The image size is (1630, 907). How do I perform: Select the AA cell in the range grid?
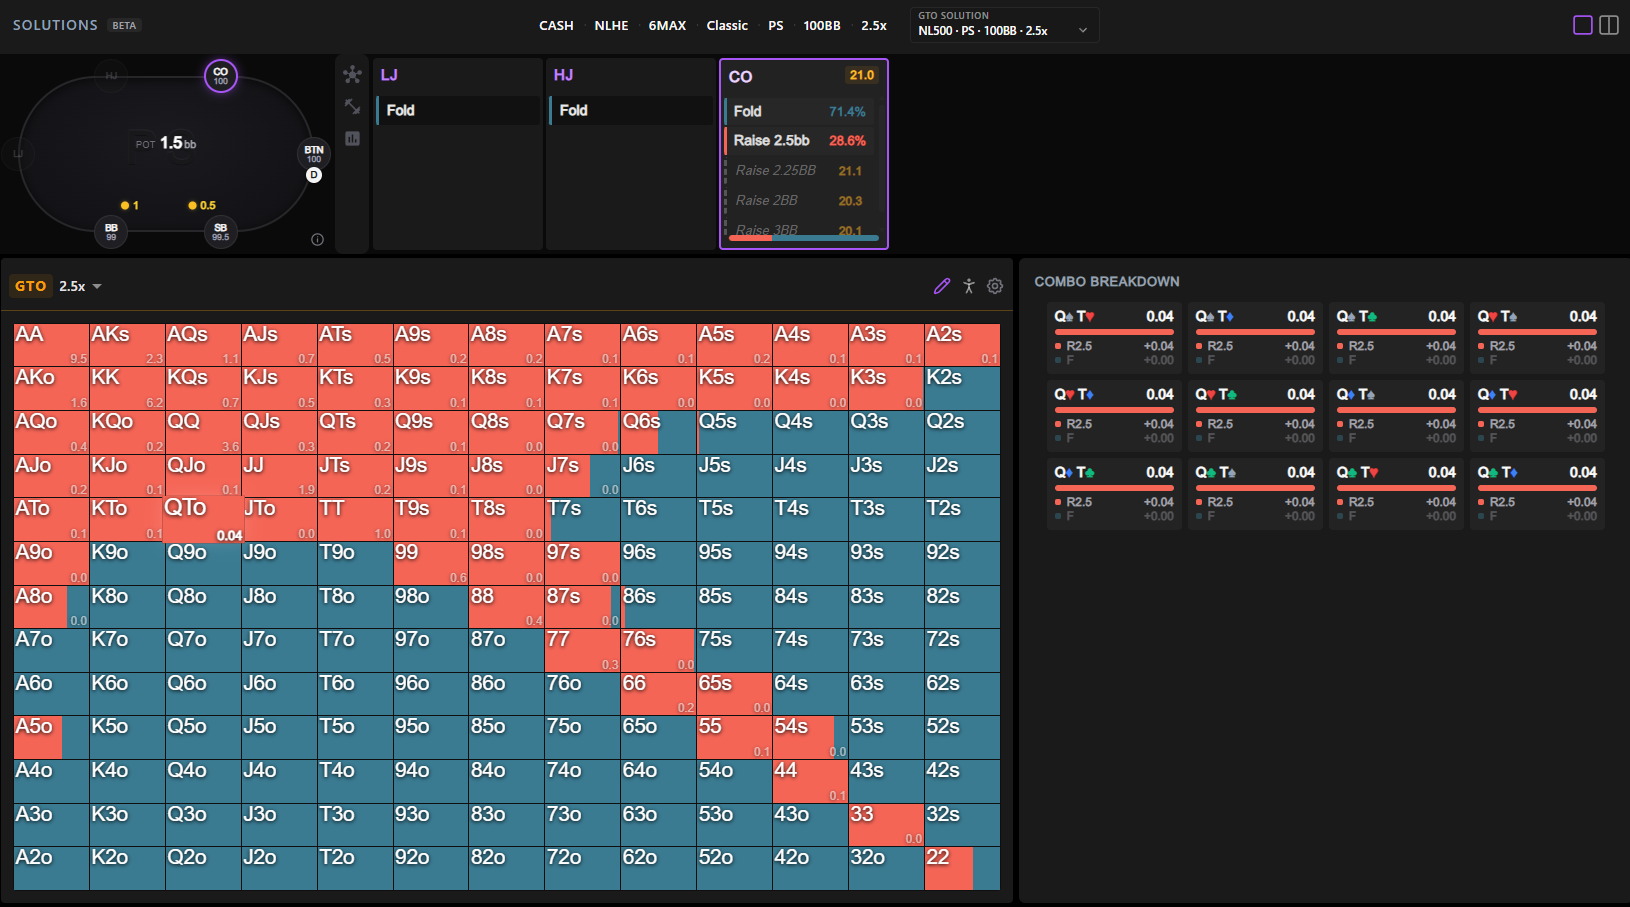coord(51,345)
